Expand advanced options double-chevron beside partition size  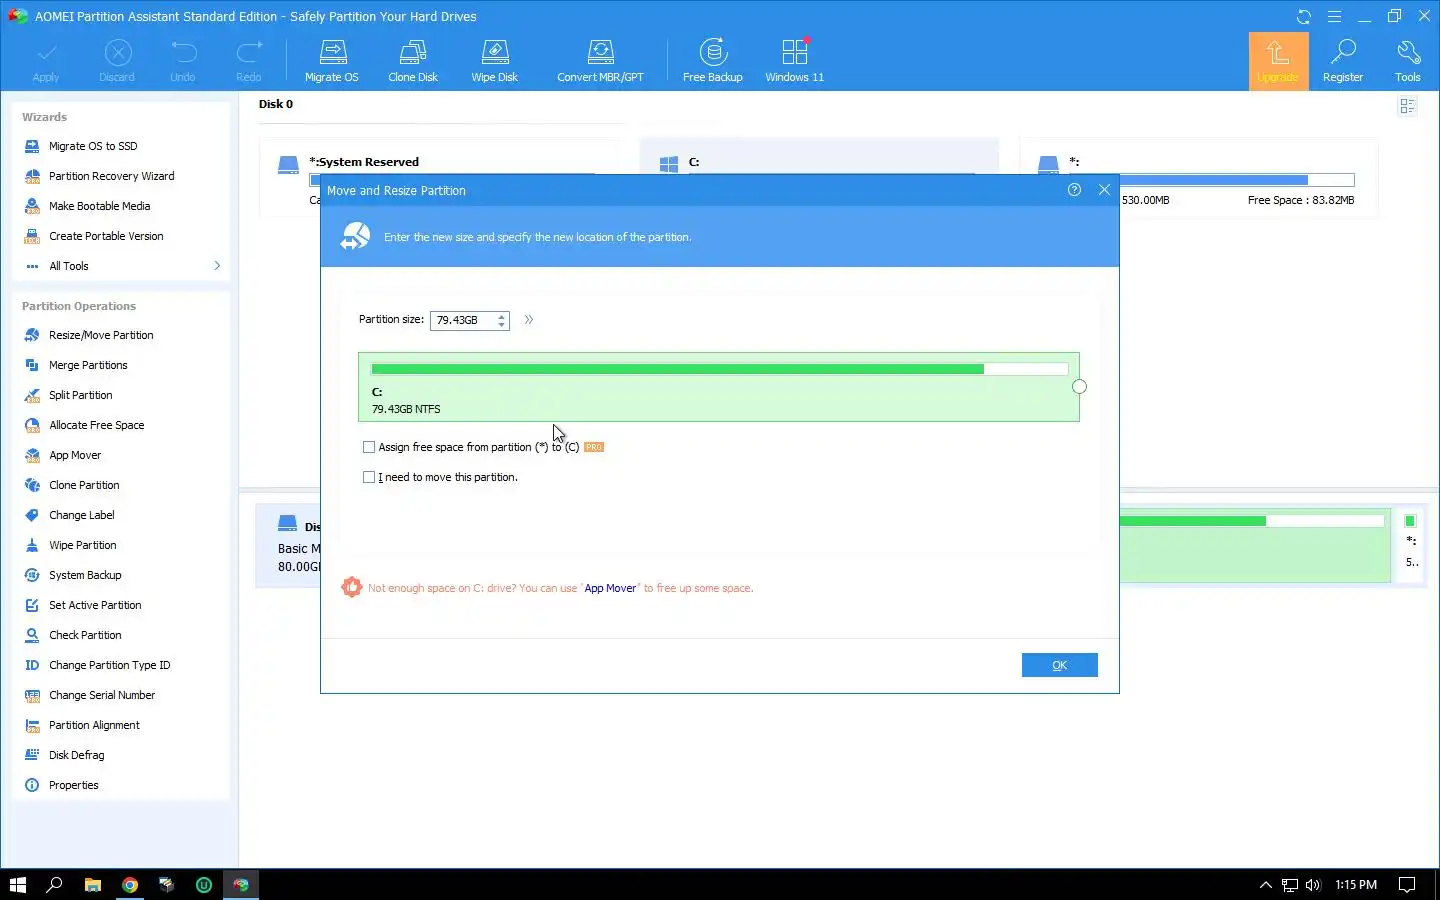click(529, 320)
